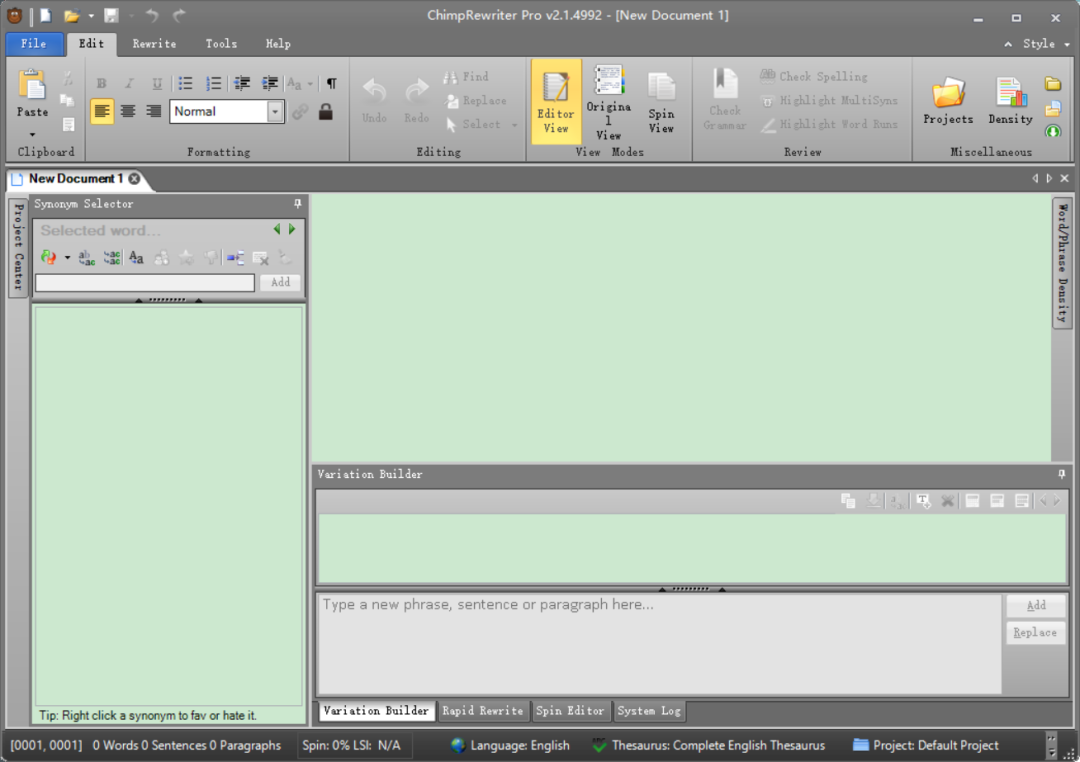This screenshot has width=1080, height=762.
Task: Click the Save disk icon in title bar
Action: coord(111,15)
